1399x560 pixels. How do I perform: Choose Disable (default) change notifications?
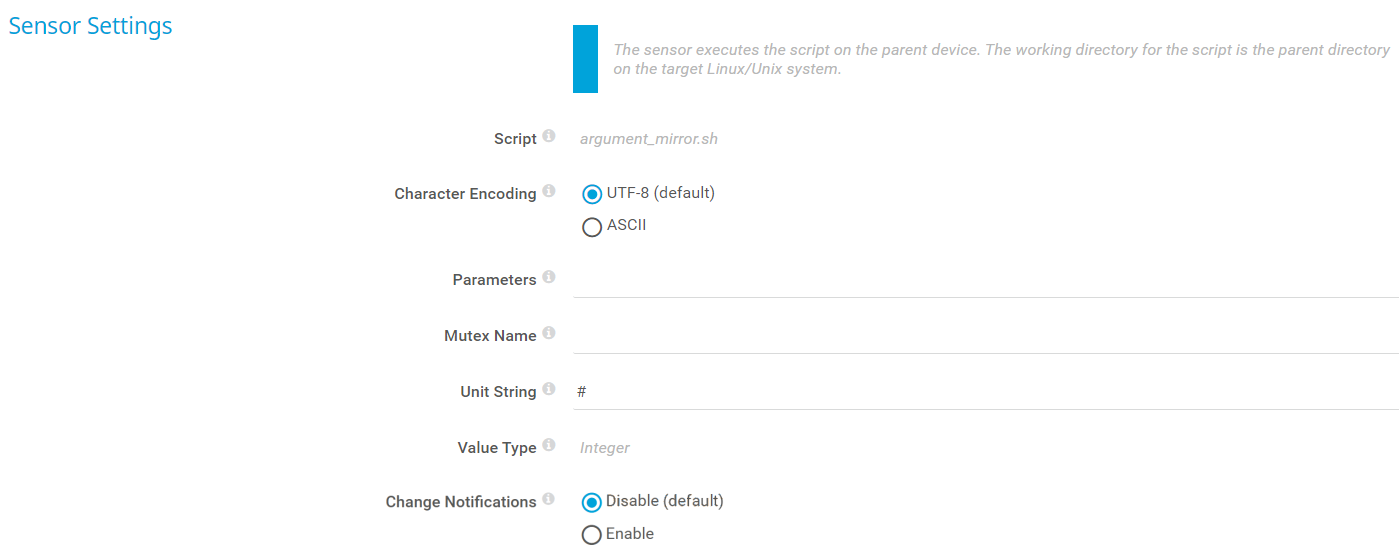tap(592, 502)
